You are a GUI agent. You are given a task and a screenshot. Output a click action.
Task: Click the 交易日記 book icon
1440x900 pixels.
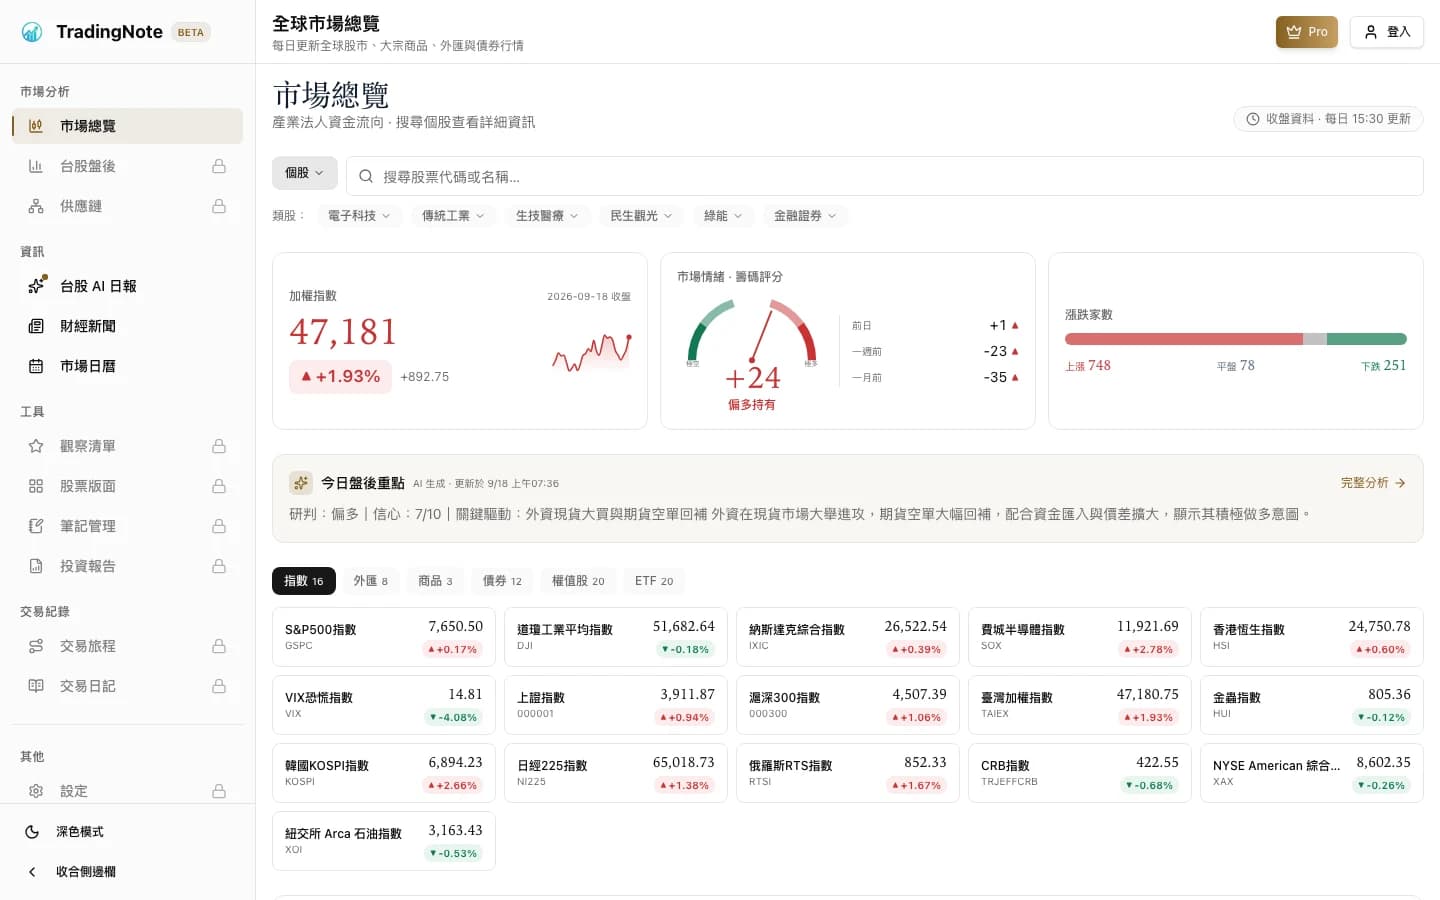click(x=36, y=686)
